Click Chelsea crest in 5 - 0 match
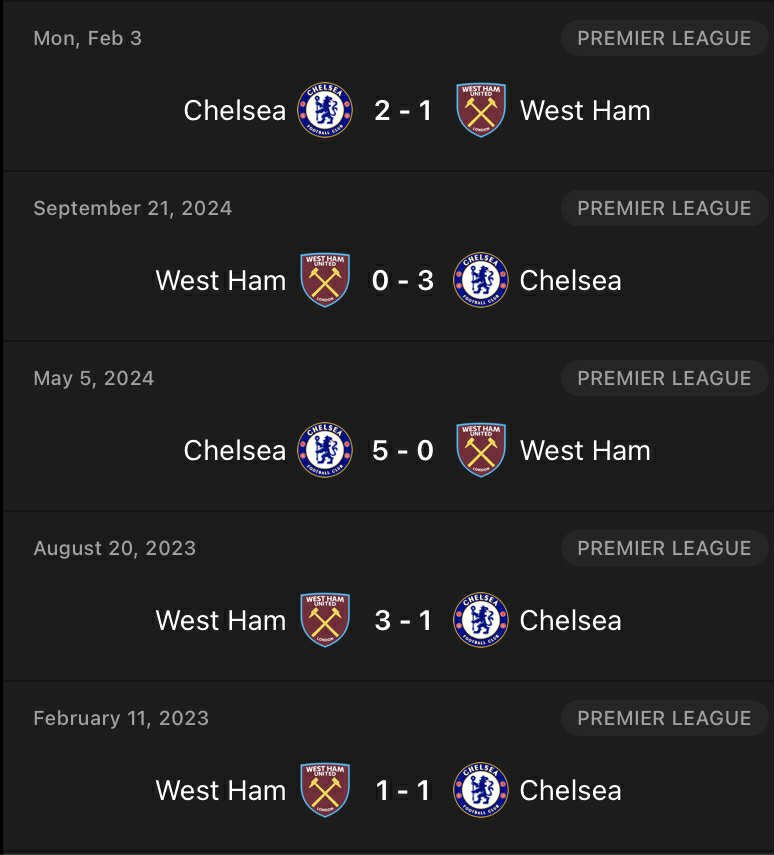This screenshot has width=774, height=855. coord(325,450)
